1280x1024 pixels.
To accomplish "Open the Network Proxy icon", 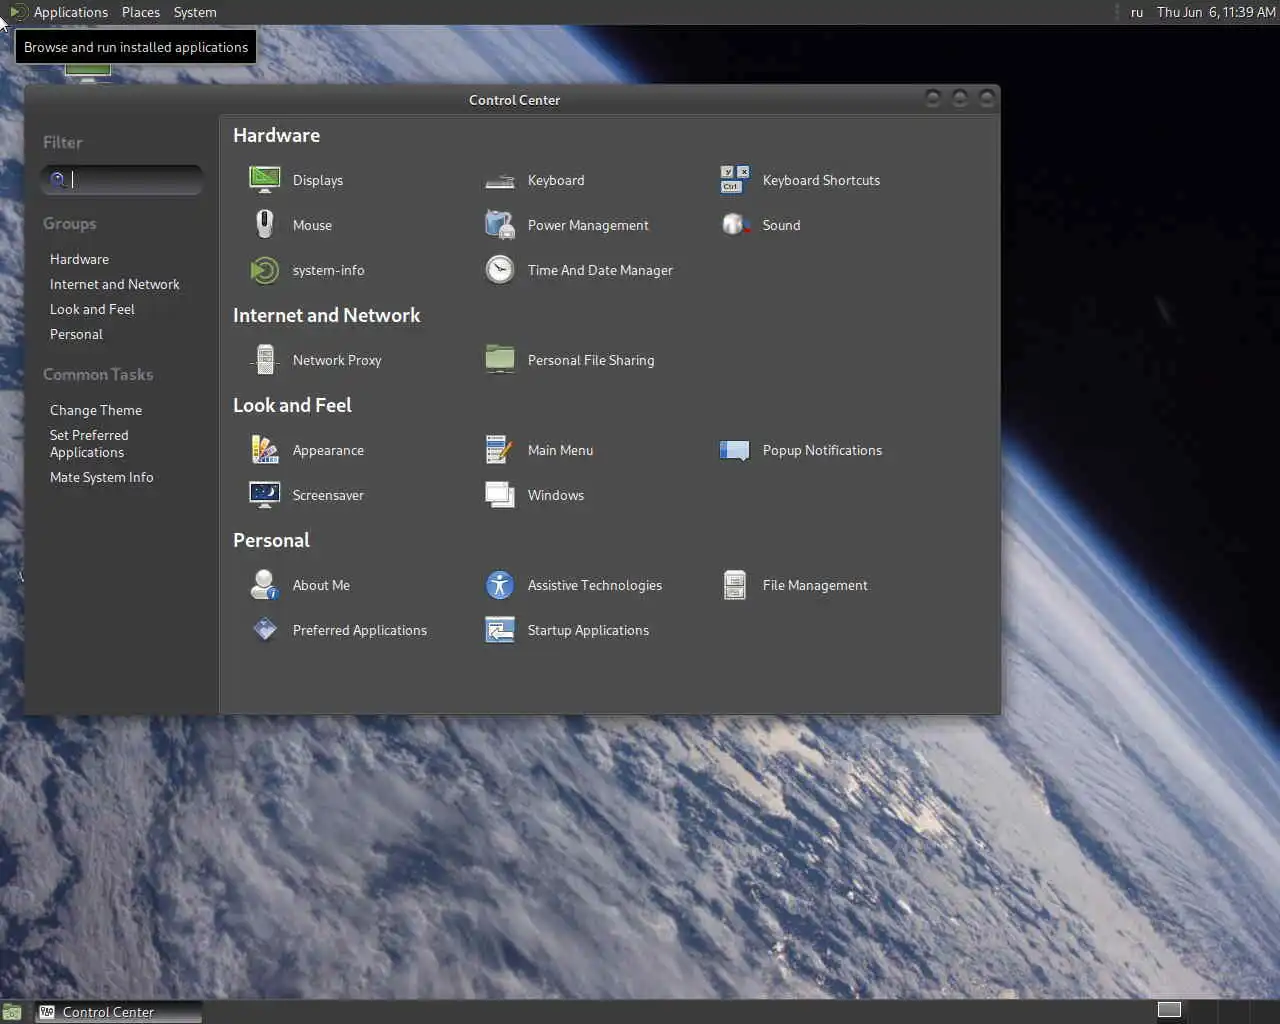I will [265, 360].
